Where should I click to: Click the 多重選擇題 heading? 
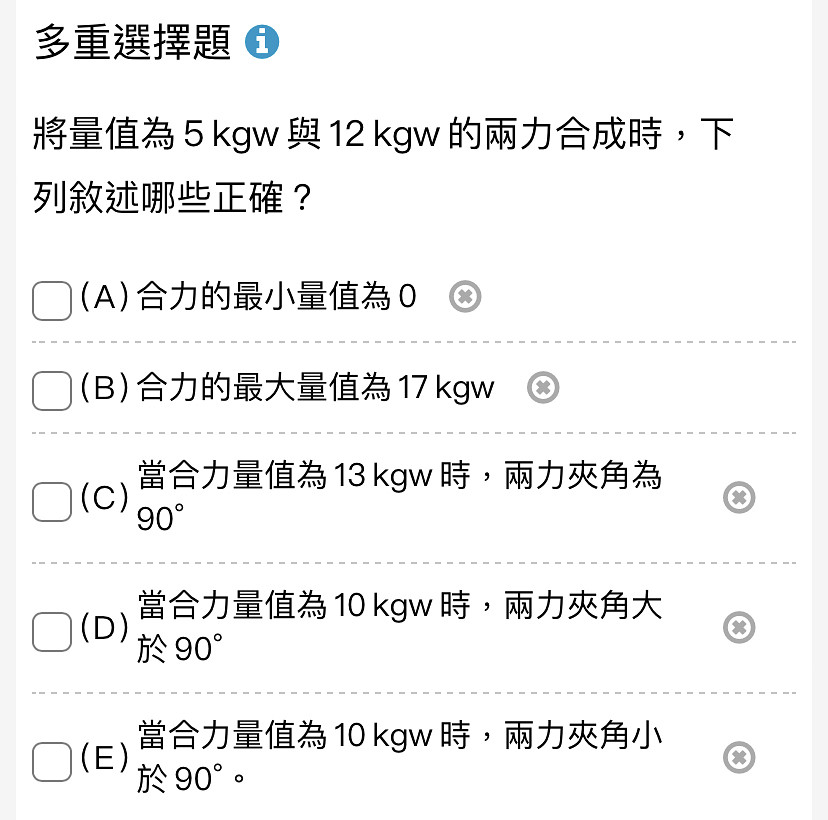pyautogui.click(x=133, y=42)
